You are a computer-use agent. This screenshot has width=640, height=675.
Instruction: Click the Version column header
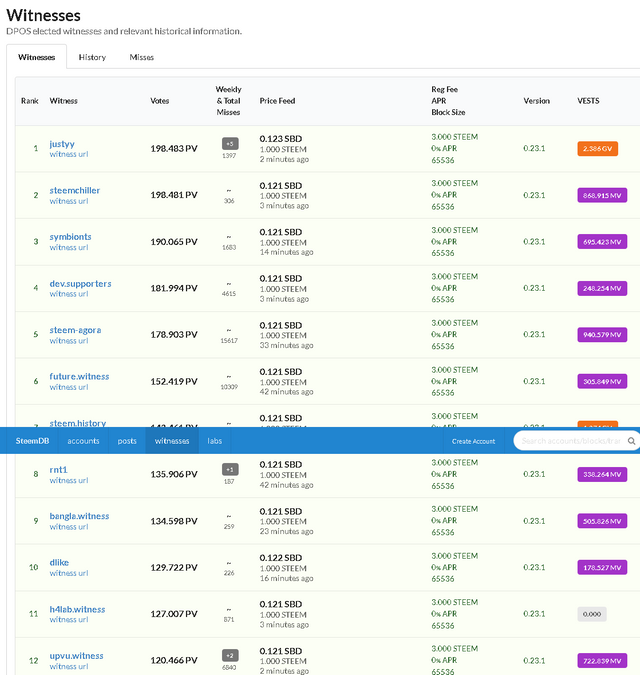tap(536, 101)
